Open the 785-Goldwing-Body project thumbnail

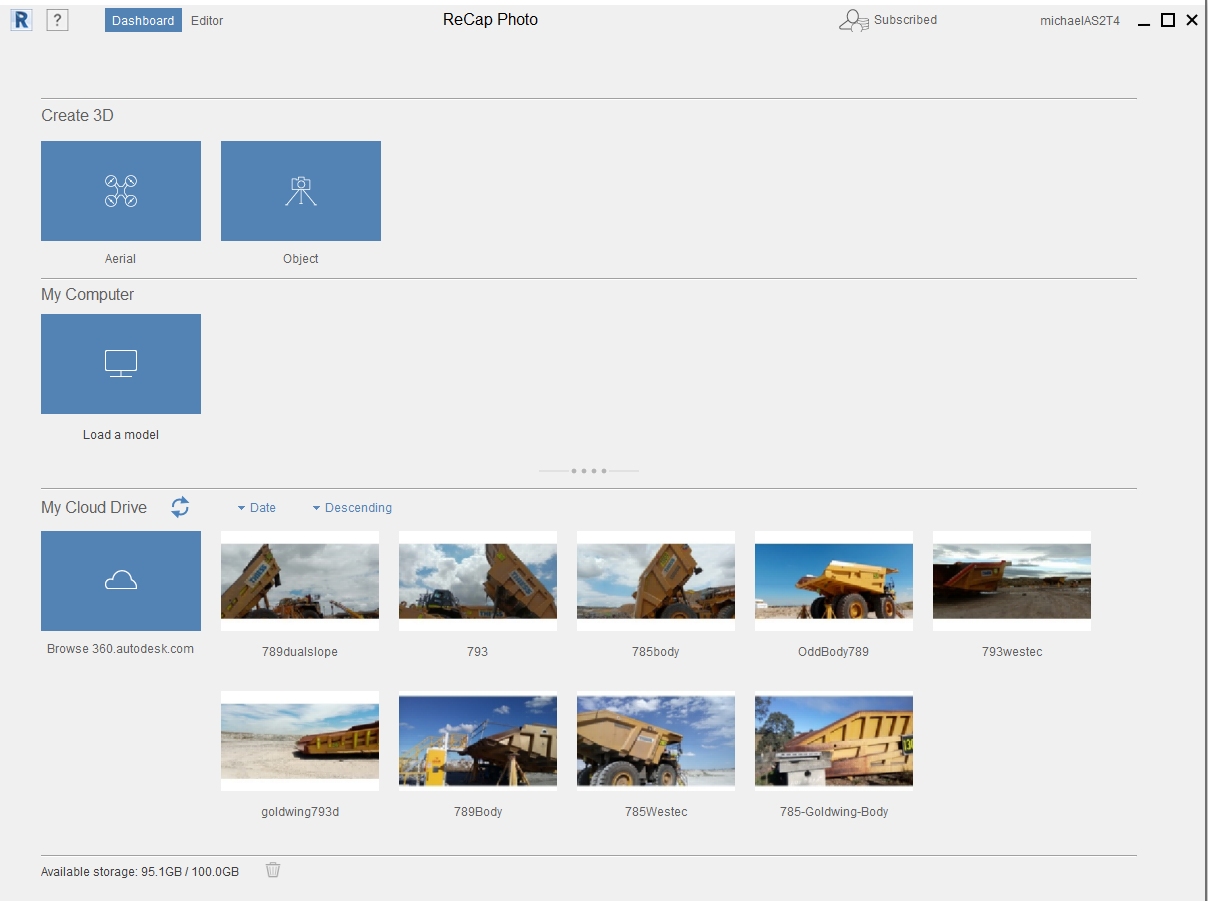(x=834, y=741)
